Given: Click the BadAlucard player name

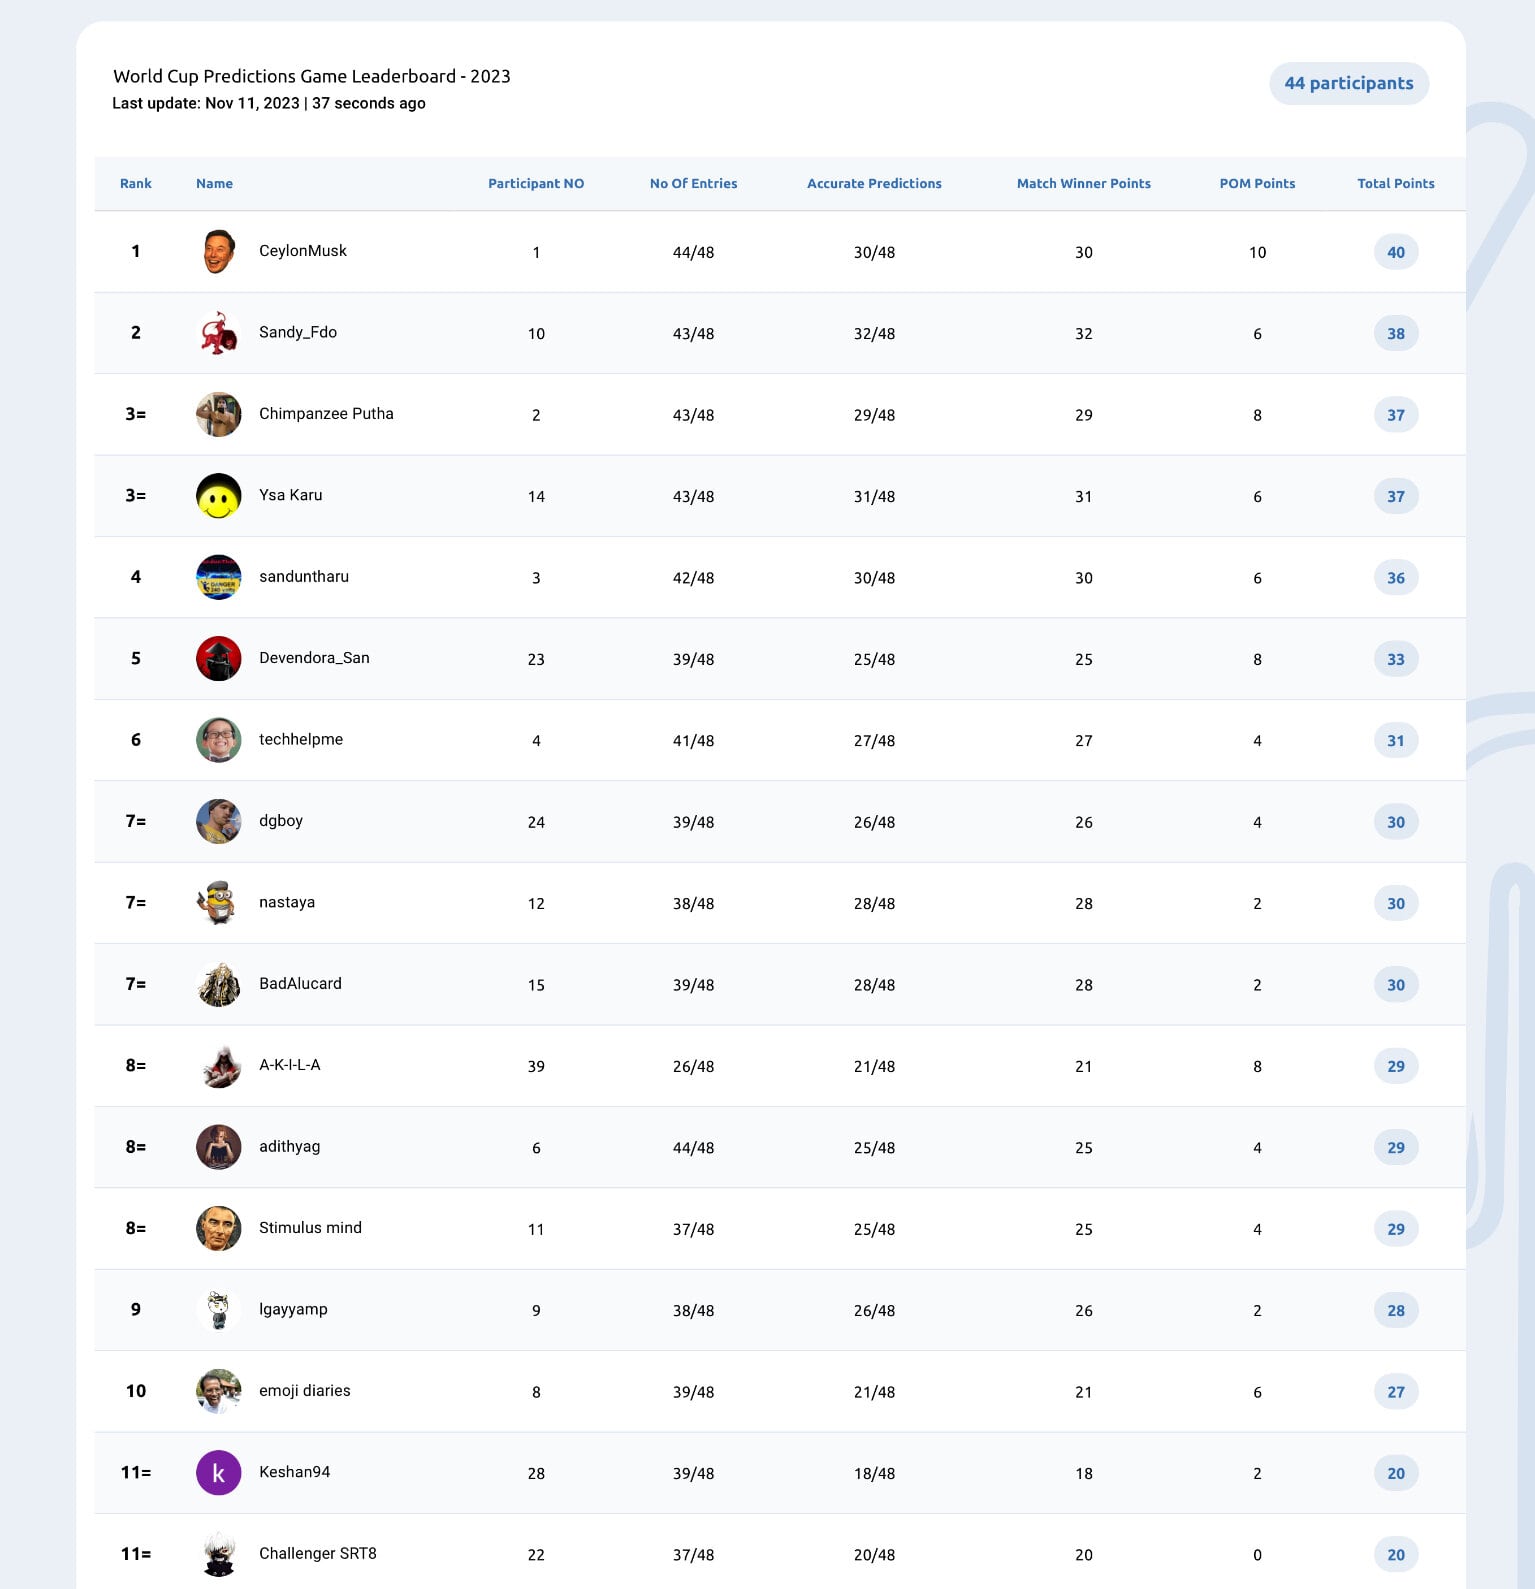Looking at the screenshot, I should click(300, 984).
